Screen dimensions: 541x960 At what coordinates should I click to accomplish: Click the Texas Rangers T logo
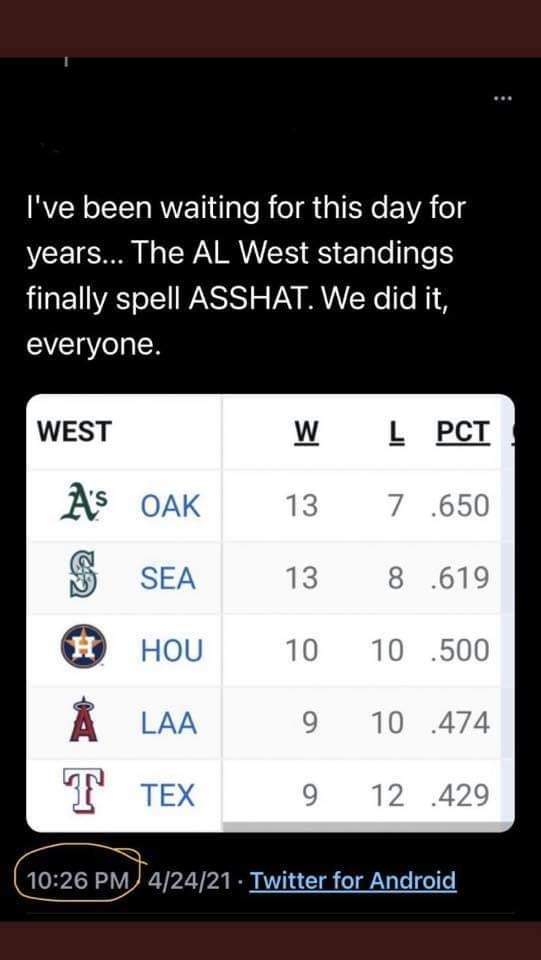coord(84,793)
